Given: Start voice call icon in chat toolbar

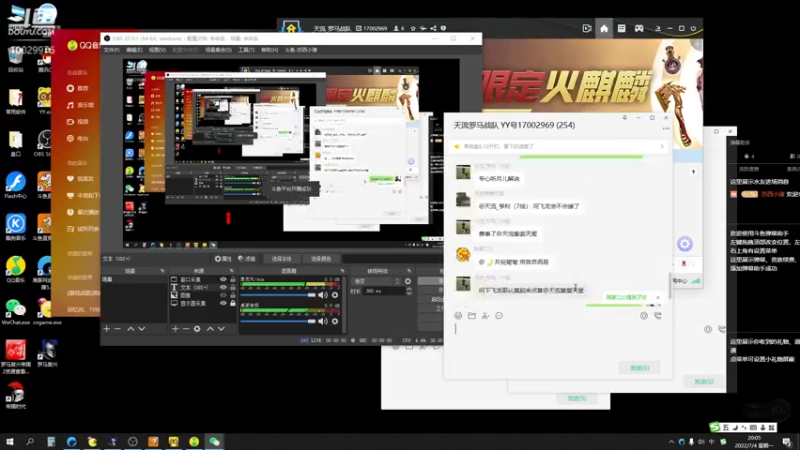Looking at the screenshot, I should pyautogui.click(x=658, y=316).
